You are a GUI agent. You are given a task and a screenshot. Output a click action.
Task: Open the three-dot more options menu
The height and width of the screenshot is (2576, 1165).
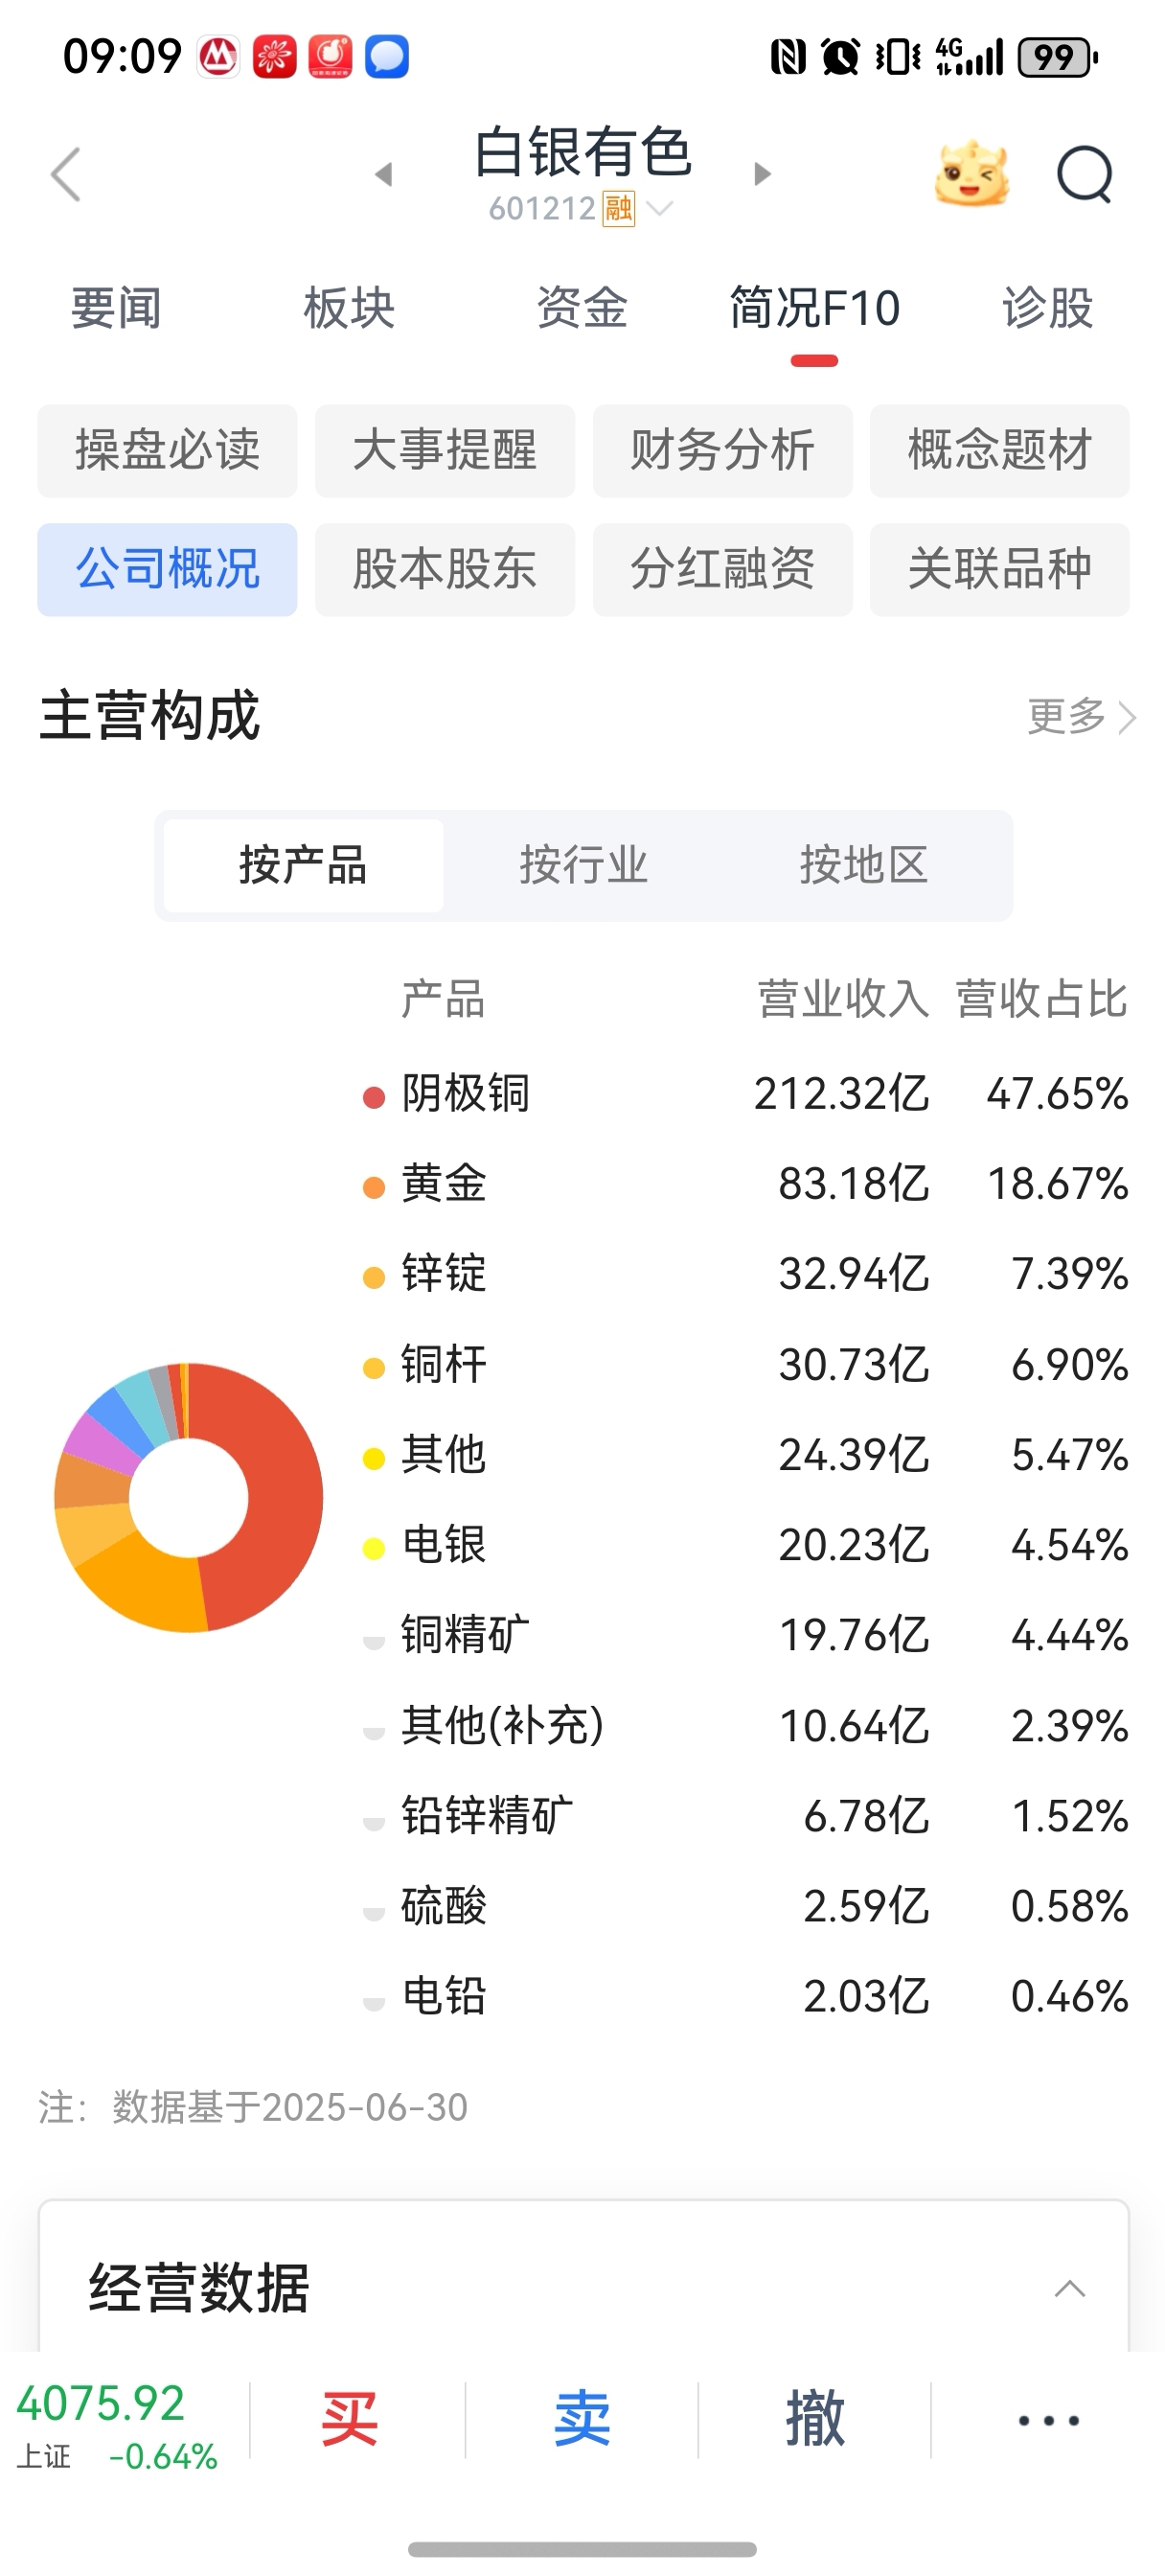click(x=1048, y=2421)
